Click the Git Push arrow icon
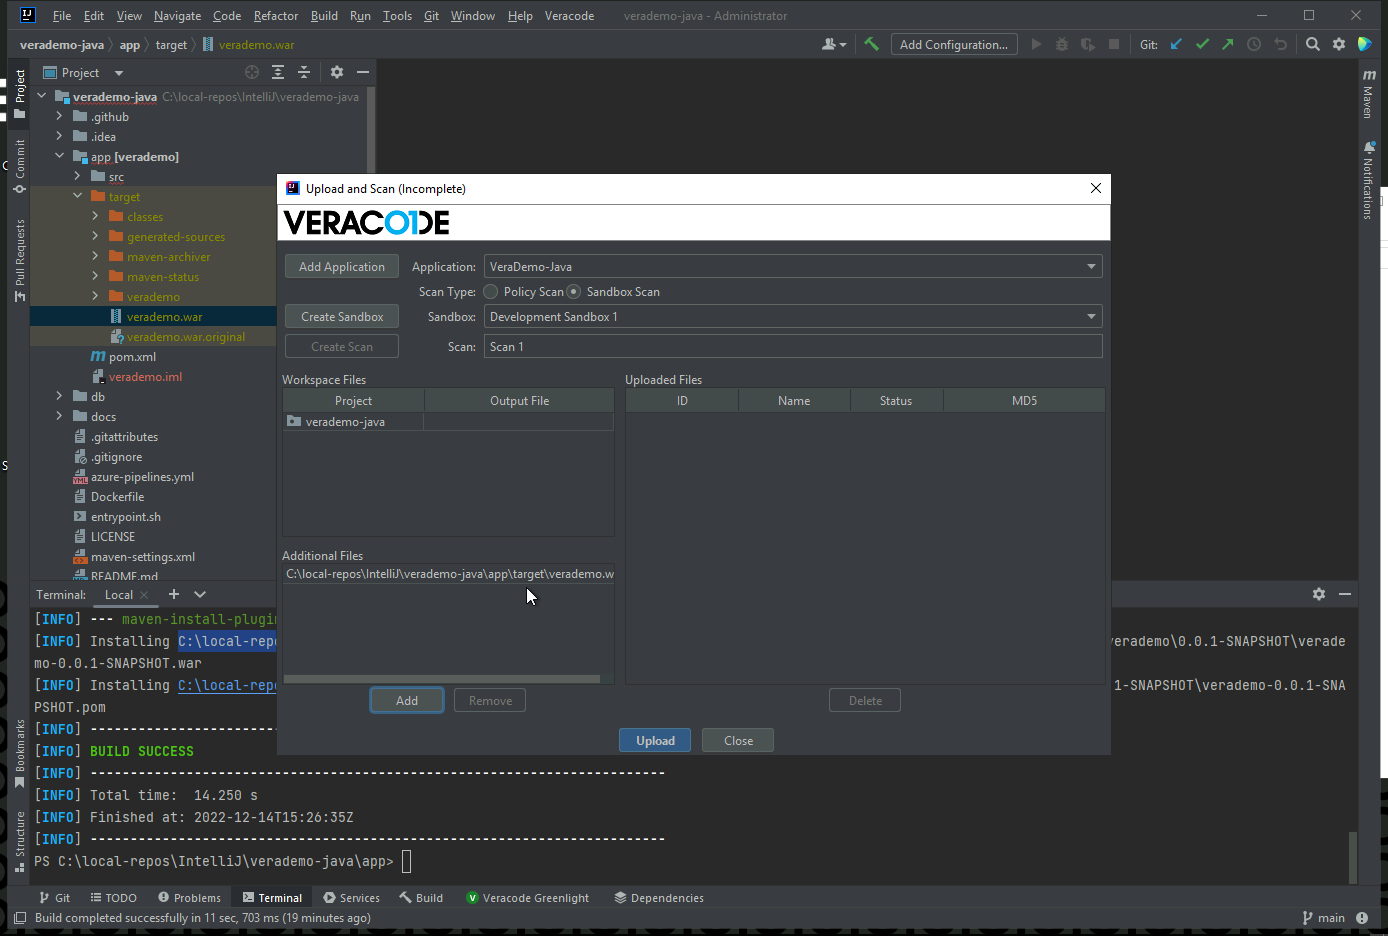 pyautogui.click(x=1228, y=44)
